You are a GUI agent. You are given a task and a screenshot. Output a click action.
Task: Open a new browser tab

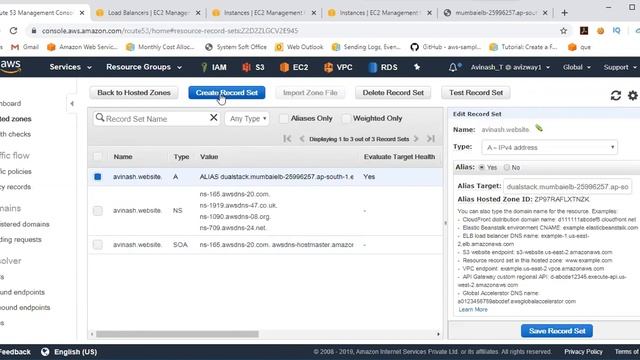pos(564,13)
